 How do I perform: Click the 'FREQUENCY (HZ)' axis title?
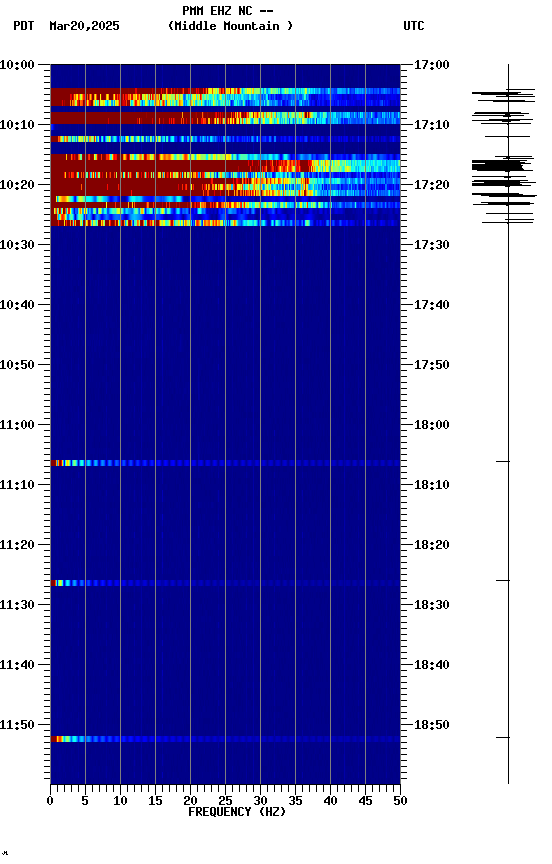237,812
